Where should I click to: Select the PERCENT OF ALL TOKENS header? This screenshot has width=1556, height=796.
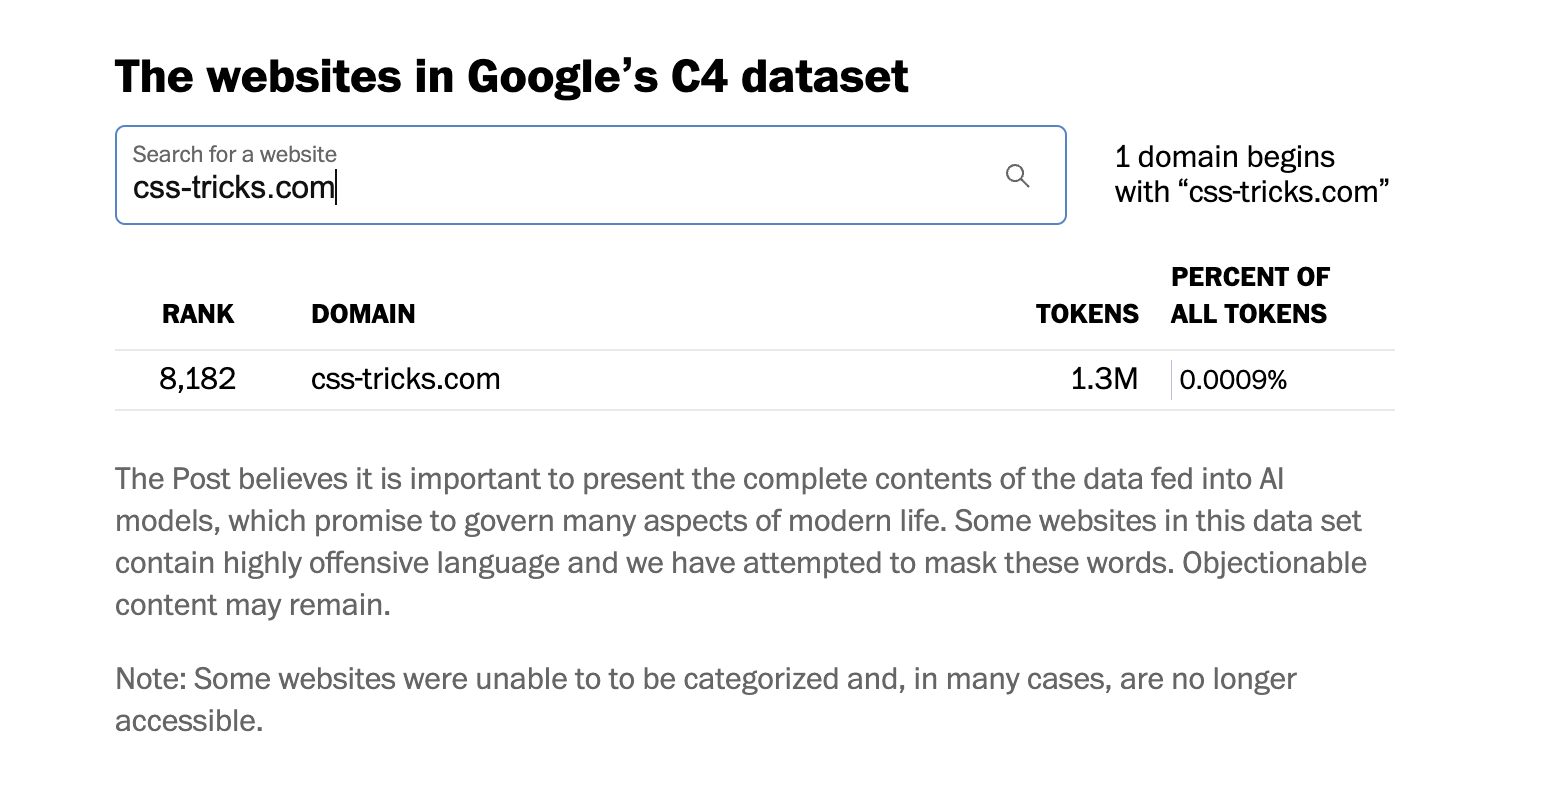tap(1249, 295)
